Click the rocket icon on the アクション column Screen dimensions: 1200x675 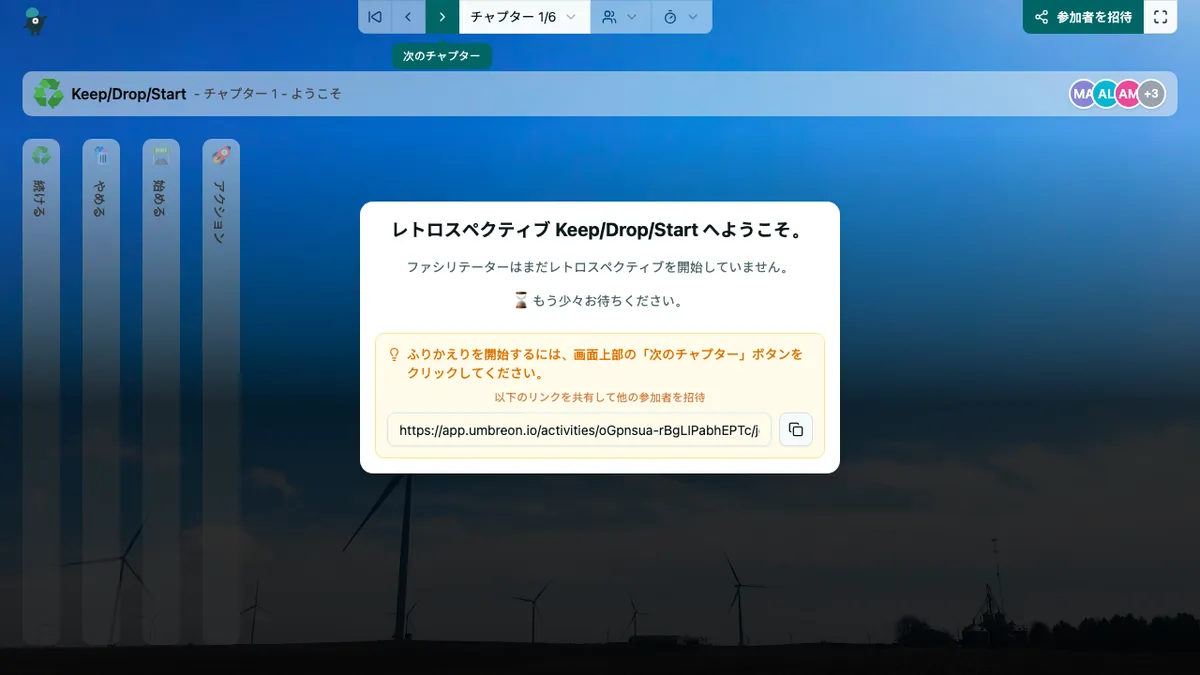click(221, 154)
